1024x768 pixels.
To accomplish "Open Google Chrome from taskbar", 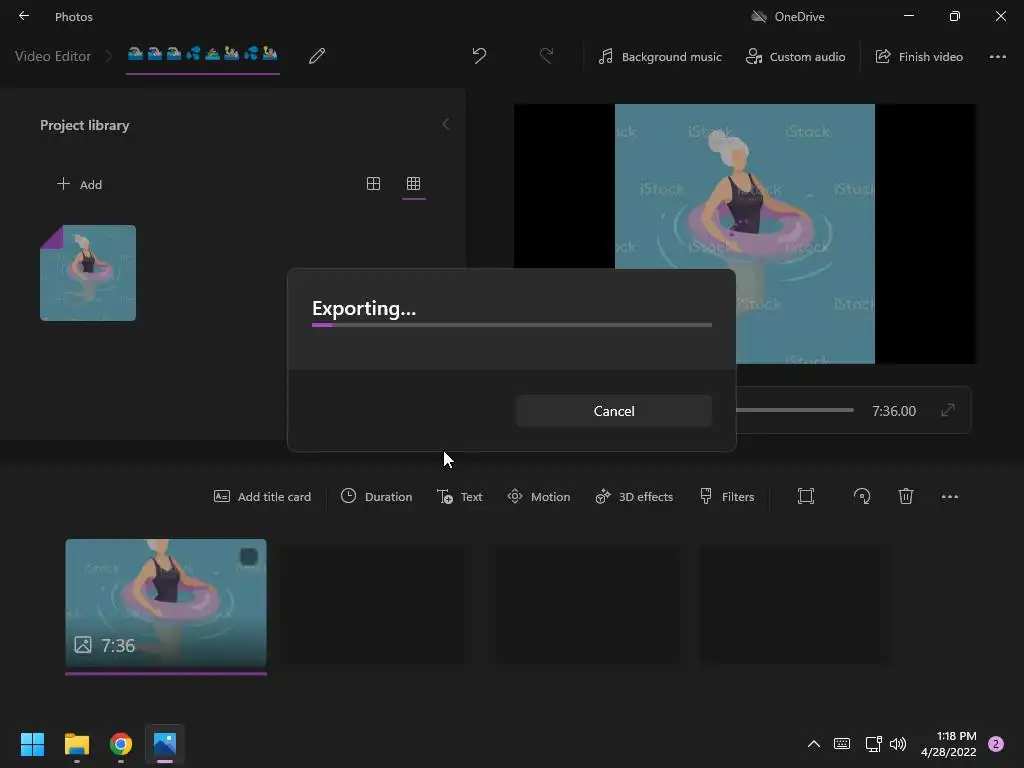I will tap(121, 744).
